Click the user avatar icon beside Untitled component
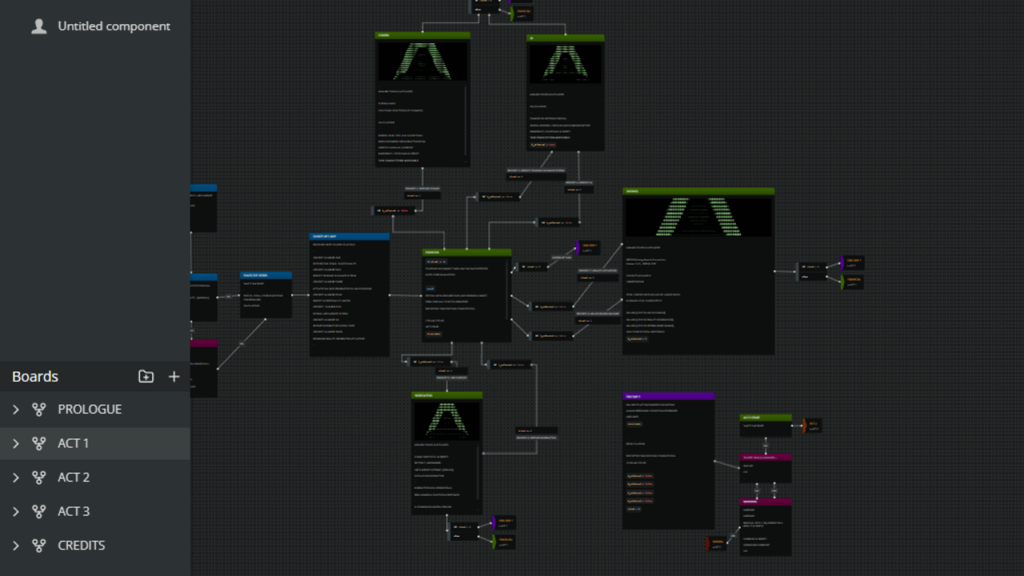 [39, 27]
